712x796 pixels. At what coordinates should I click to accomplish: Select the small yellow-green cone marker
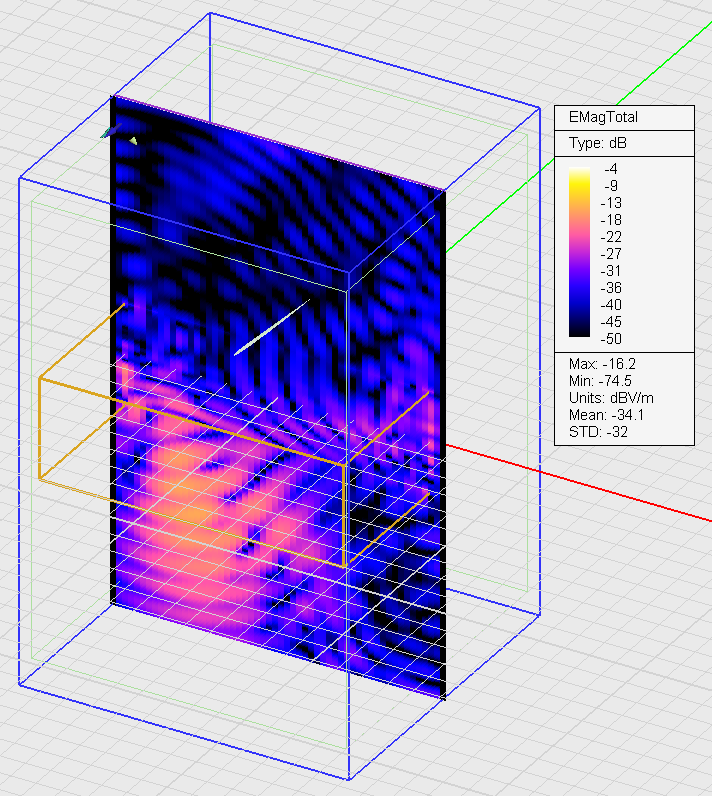tap(133, 141)
